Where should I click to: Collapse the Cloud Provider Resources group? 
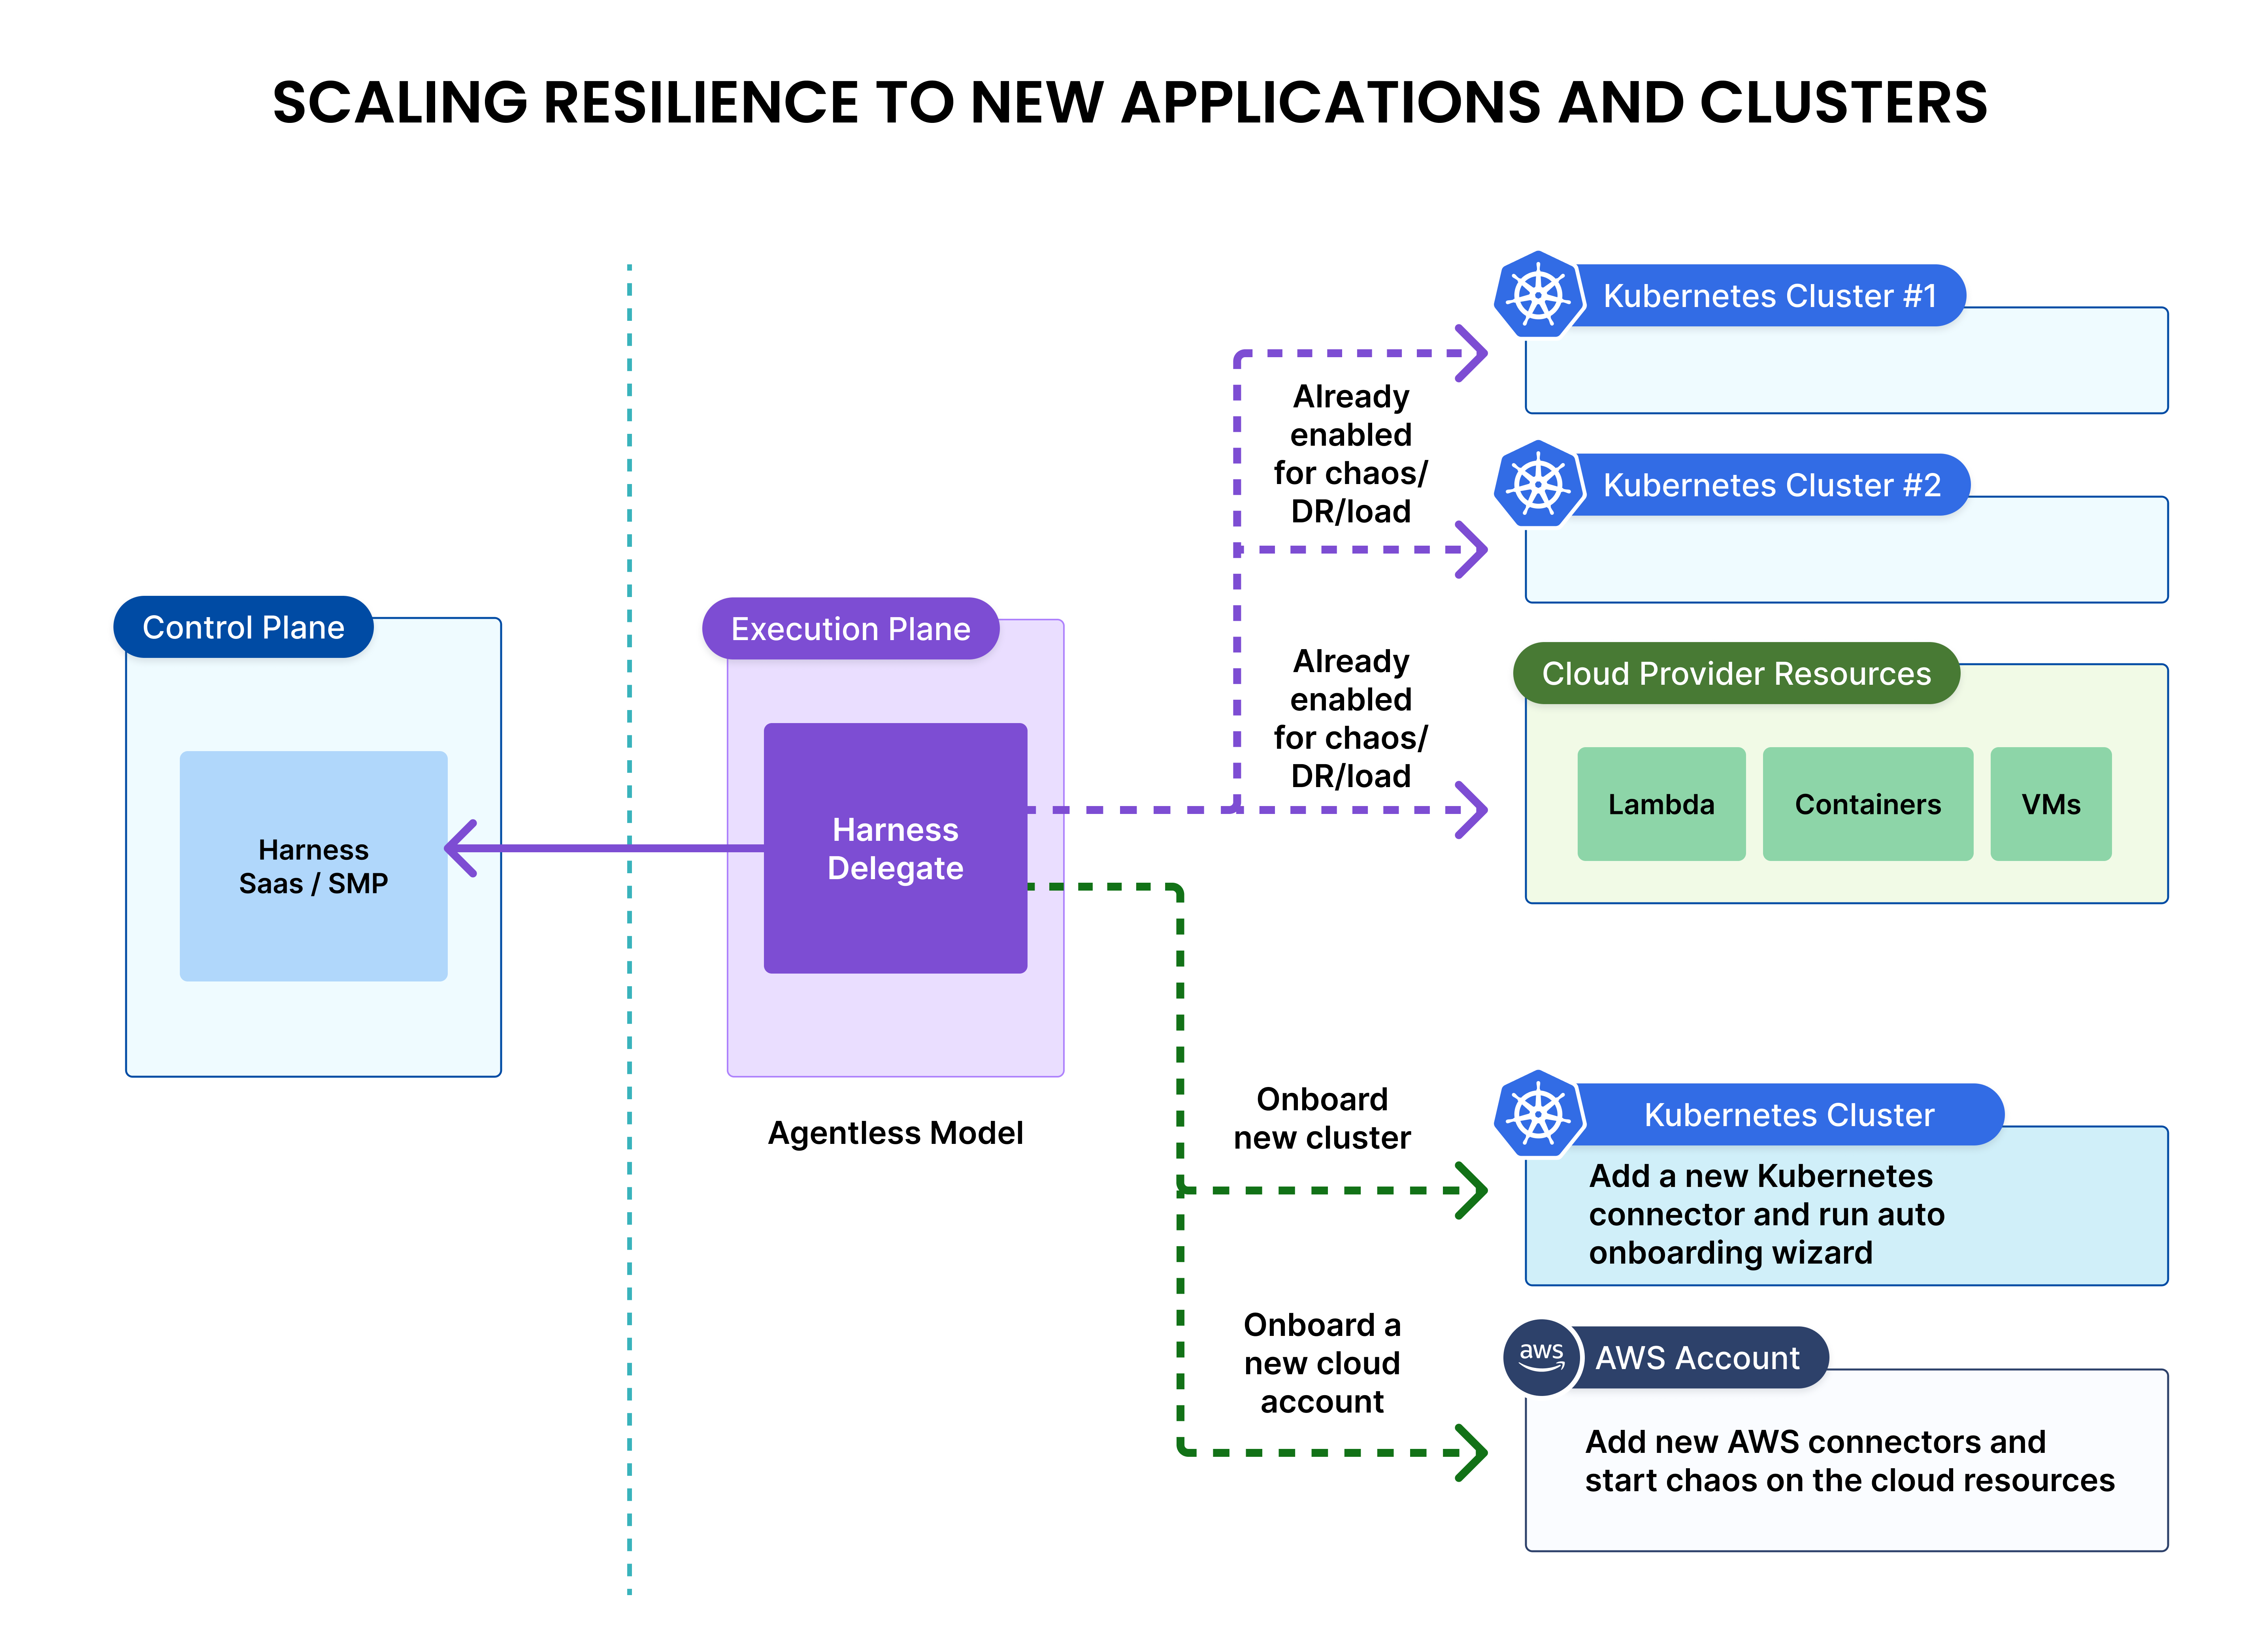point(1736,674)
